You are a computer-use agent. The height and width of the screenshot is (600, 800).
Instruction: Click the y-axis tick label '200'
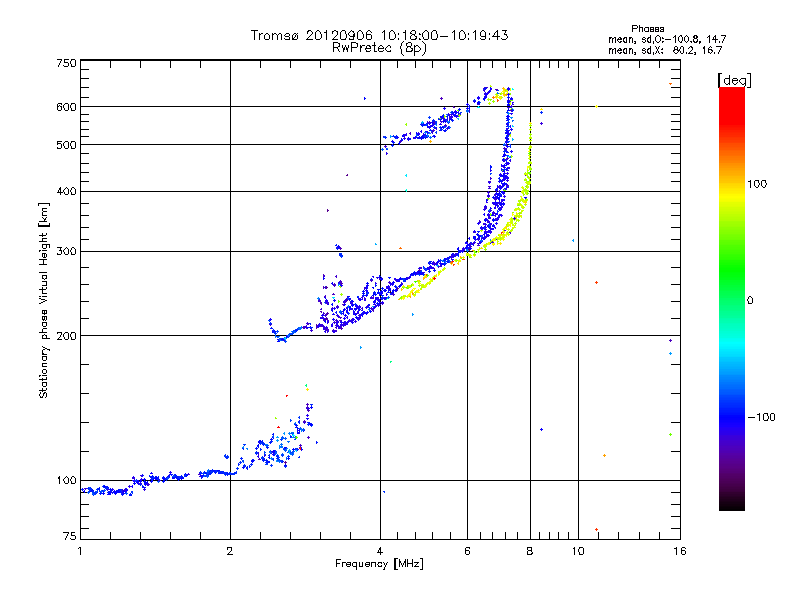point(66,336)
